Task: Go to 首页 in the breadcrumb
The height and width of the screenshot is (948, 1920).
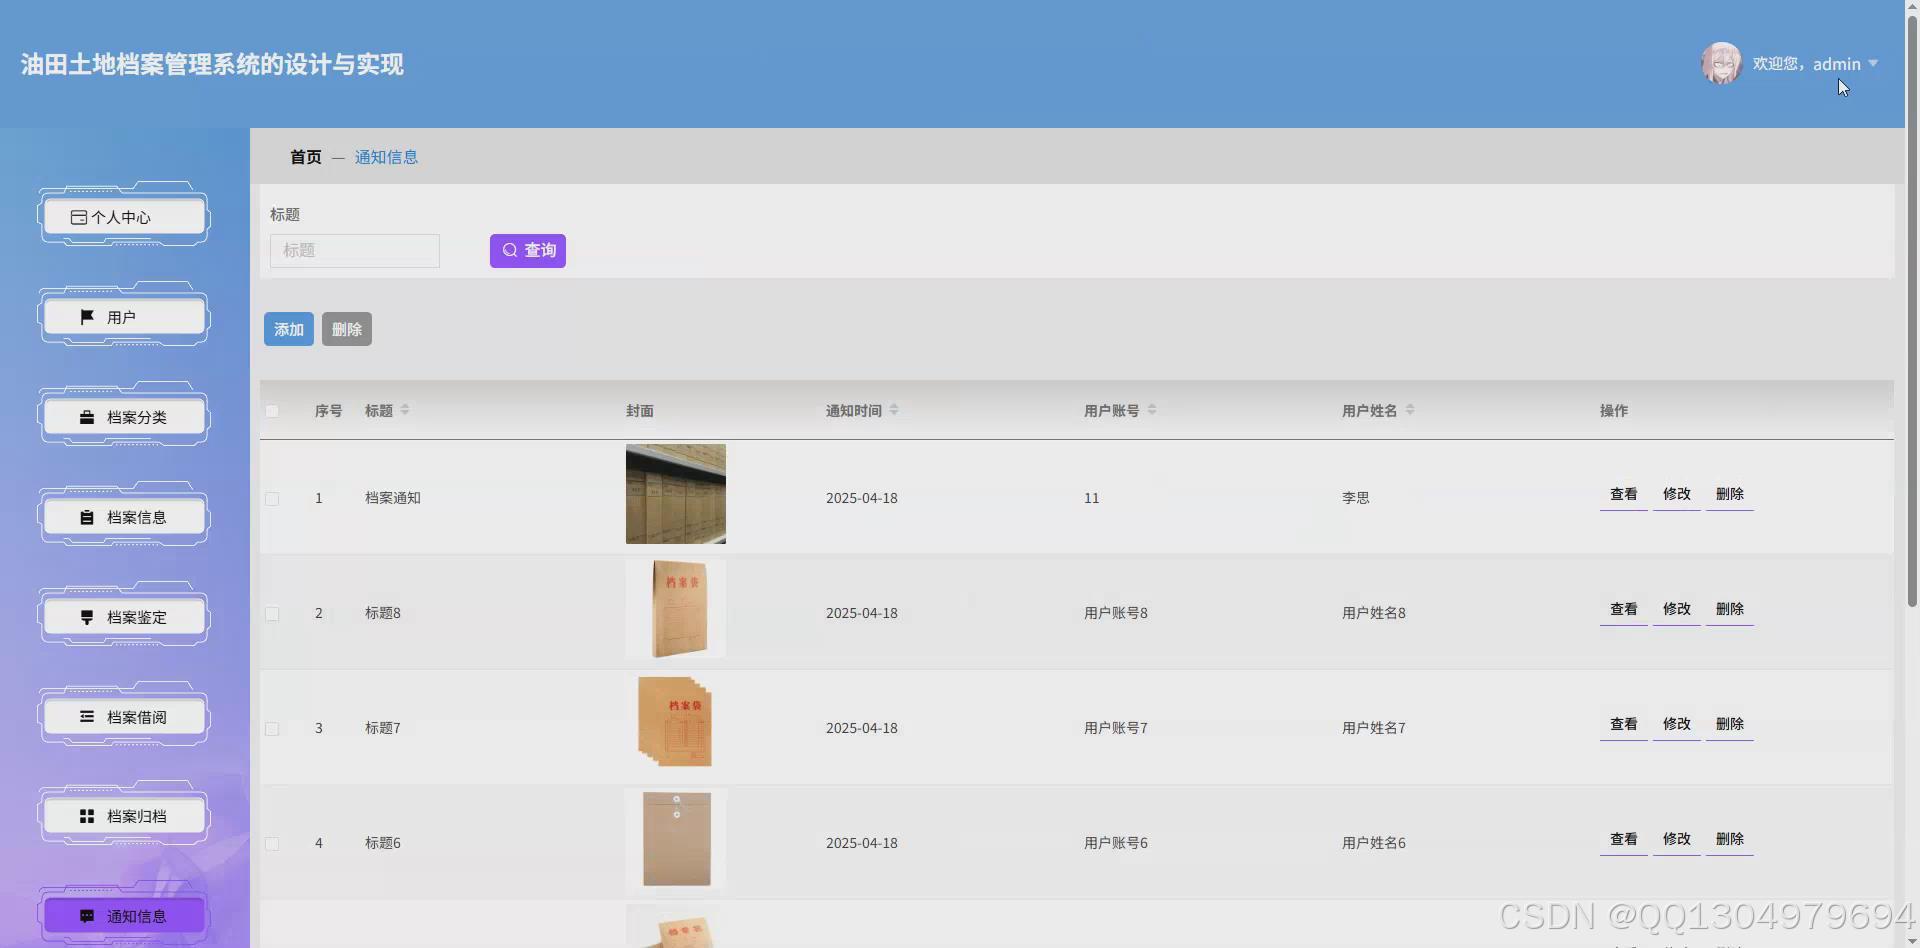Action: pos(306,157)
